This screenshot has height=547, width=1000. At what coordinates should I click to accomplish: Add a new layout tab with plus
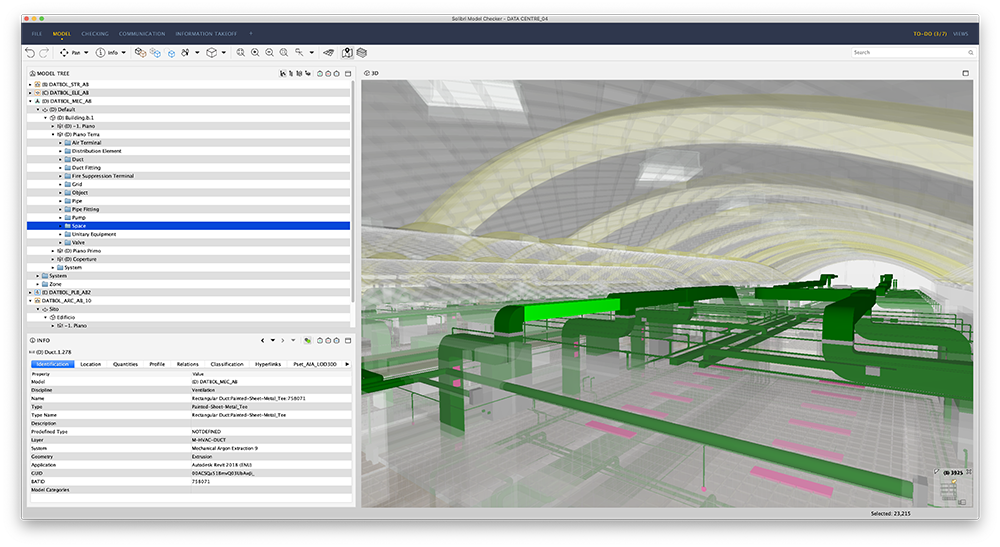pos(251,34)
